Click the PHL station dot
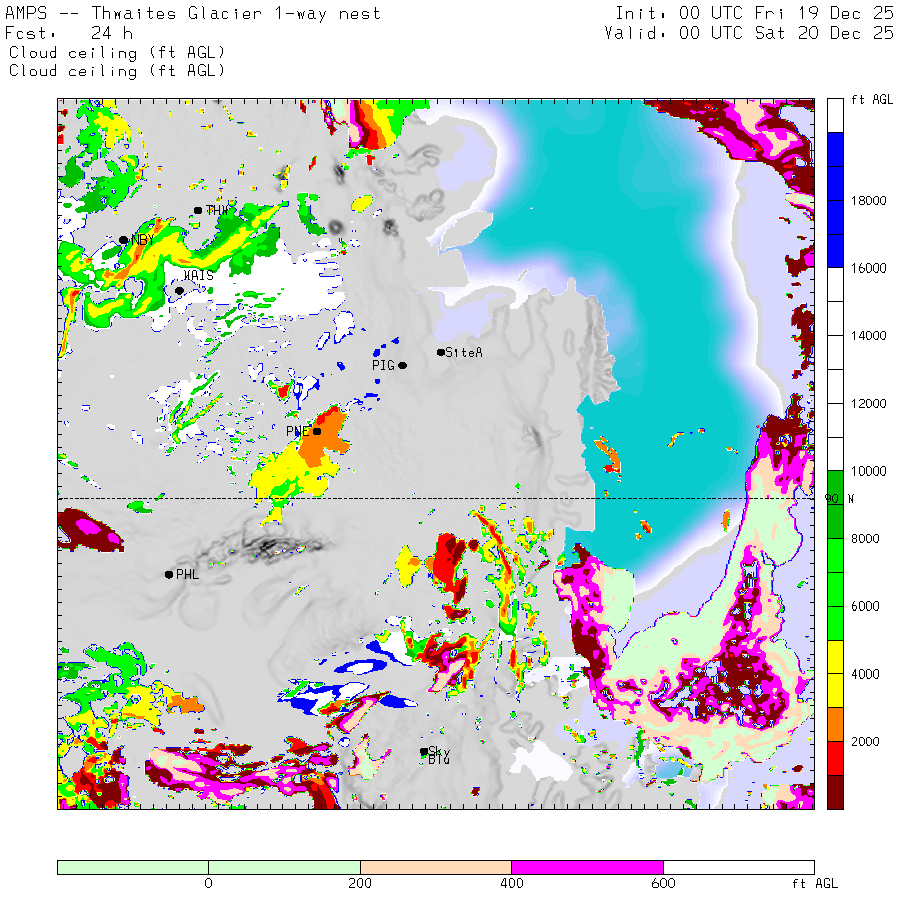This screenshot has width=900, height=900. click(168, 574)
